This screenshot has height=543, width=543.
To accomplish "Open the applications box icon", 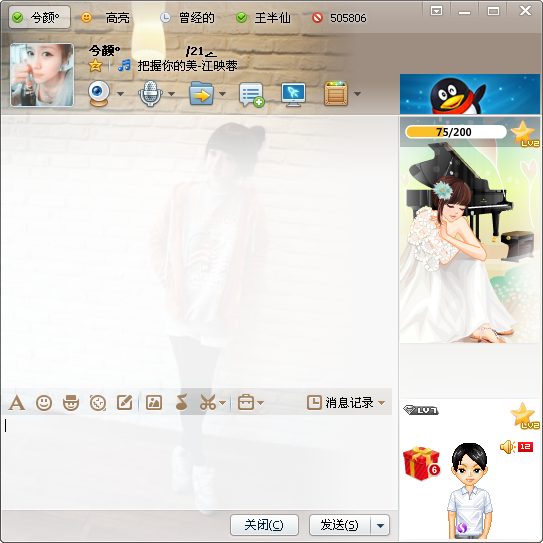I will (x=336, y=93).
